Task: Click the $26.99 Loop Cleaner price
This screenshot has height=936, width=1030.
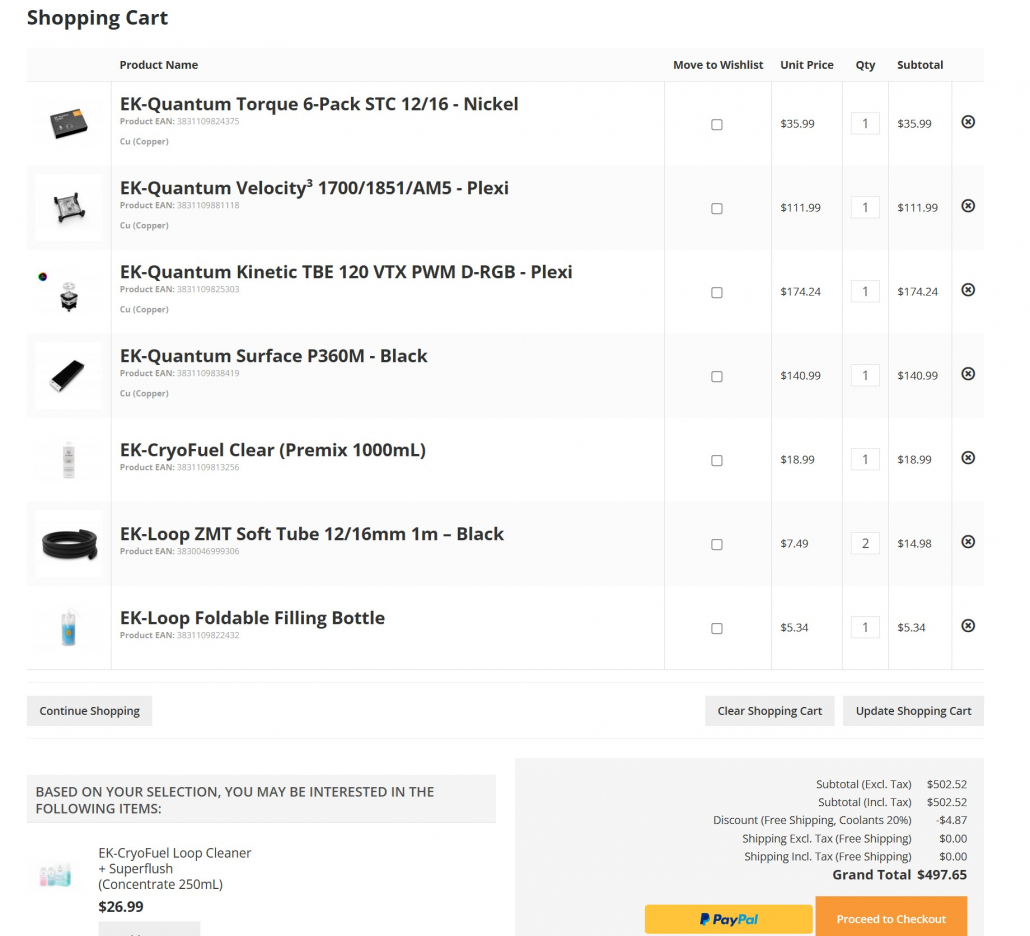Action: click(121, 906)
